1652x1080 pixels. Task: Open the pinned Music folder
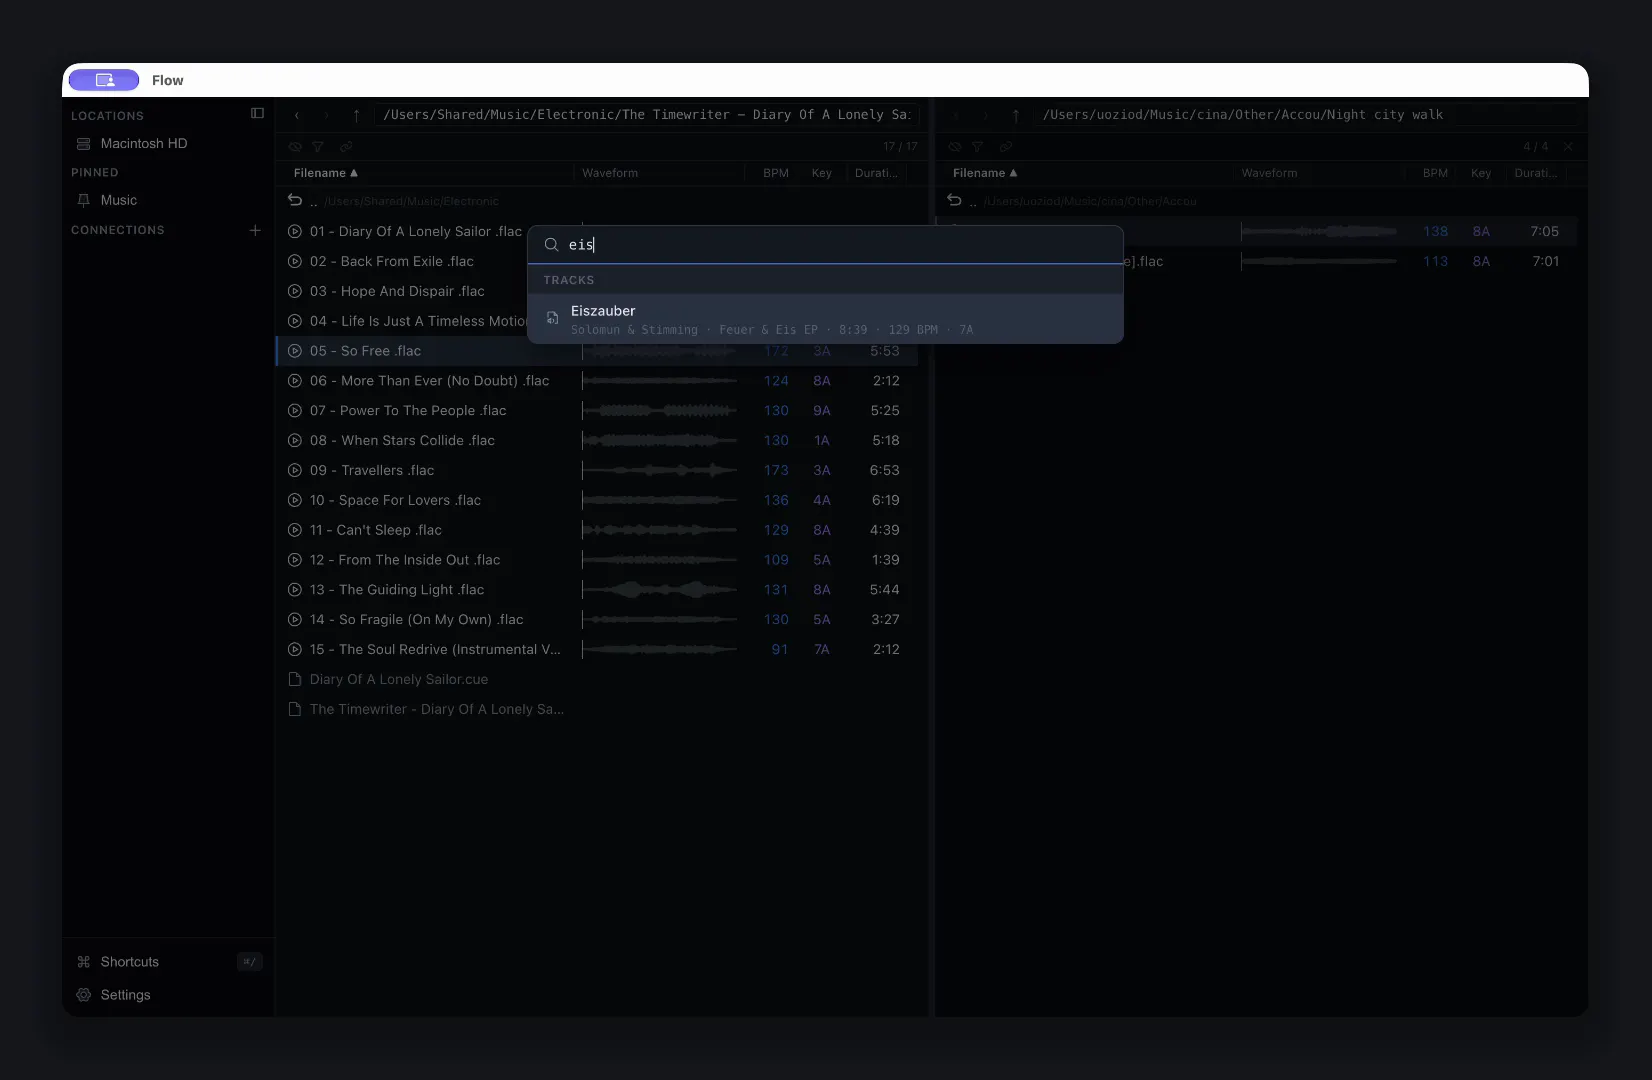[119, 200]
